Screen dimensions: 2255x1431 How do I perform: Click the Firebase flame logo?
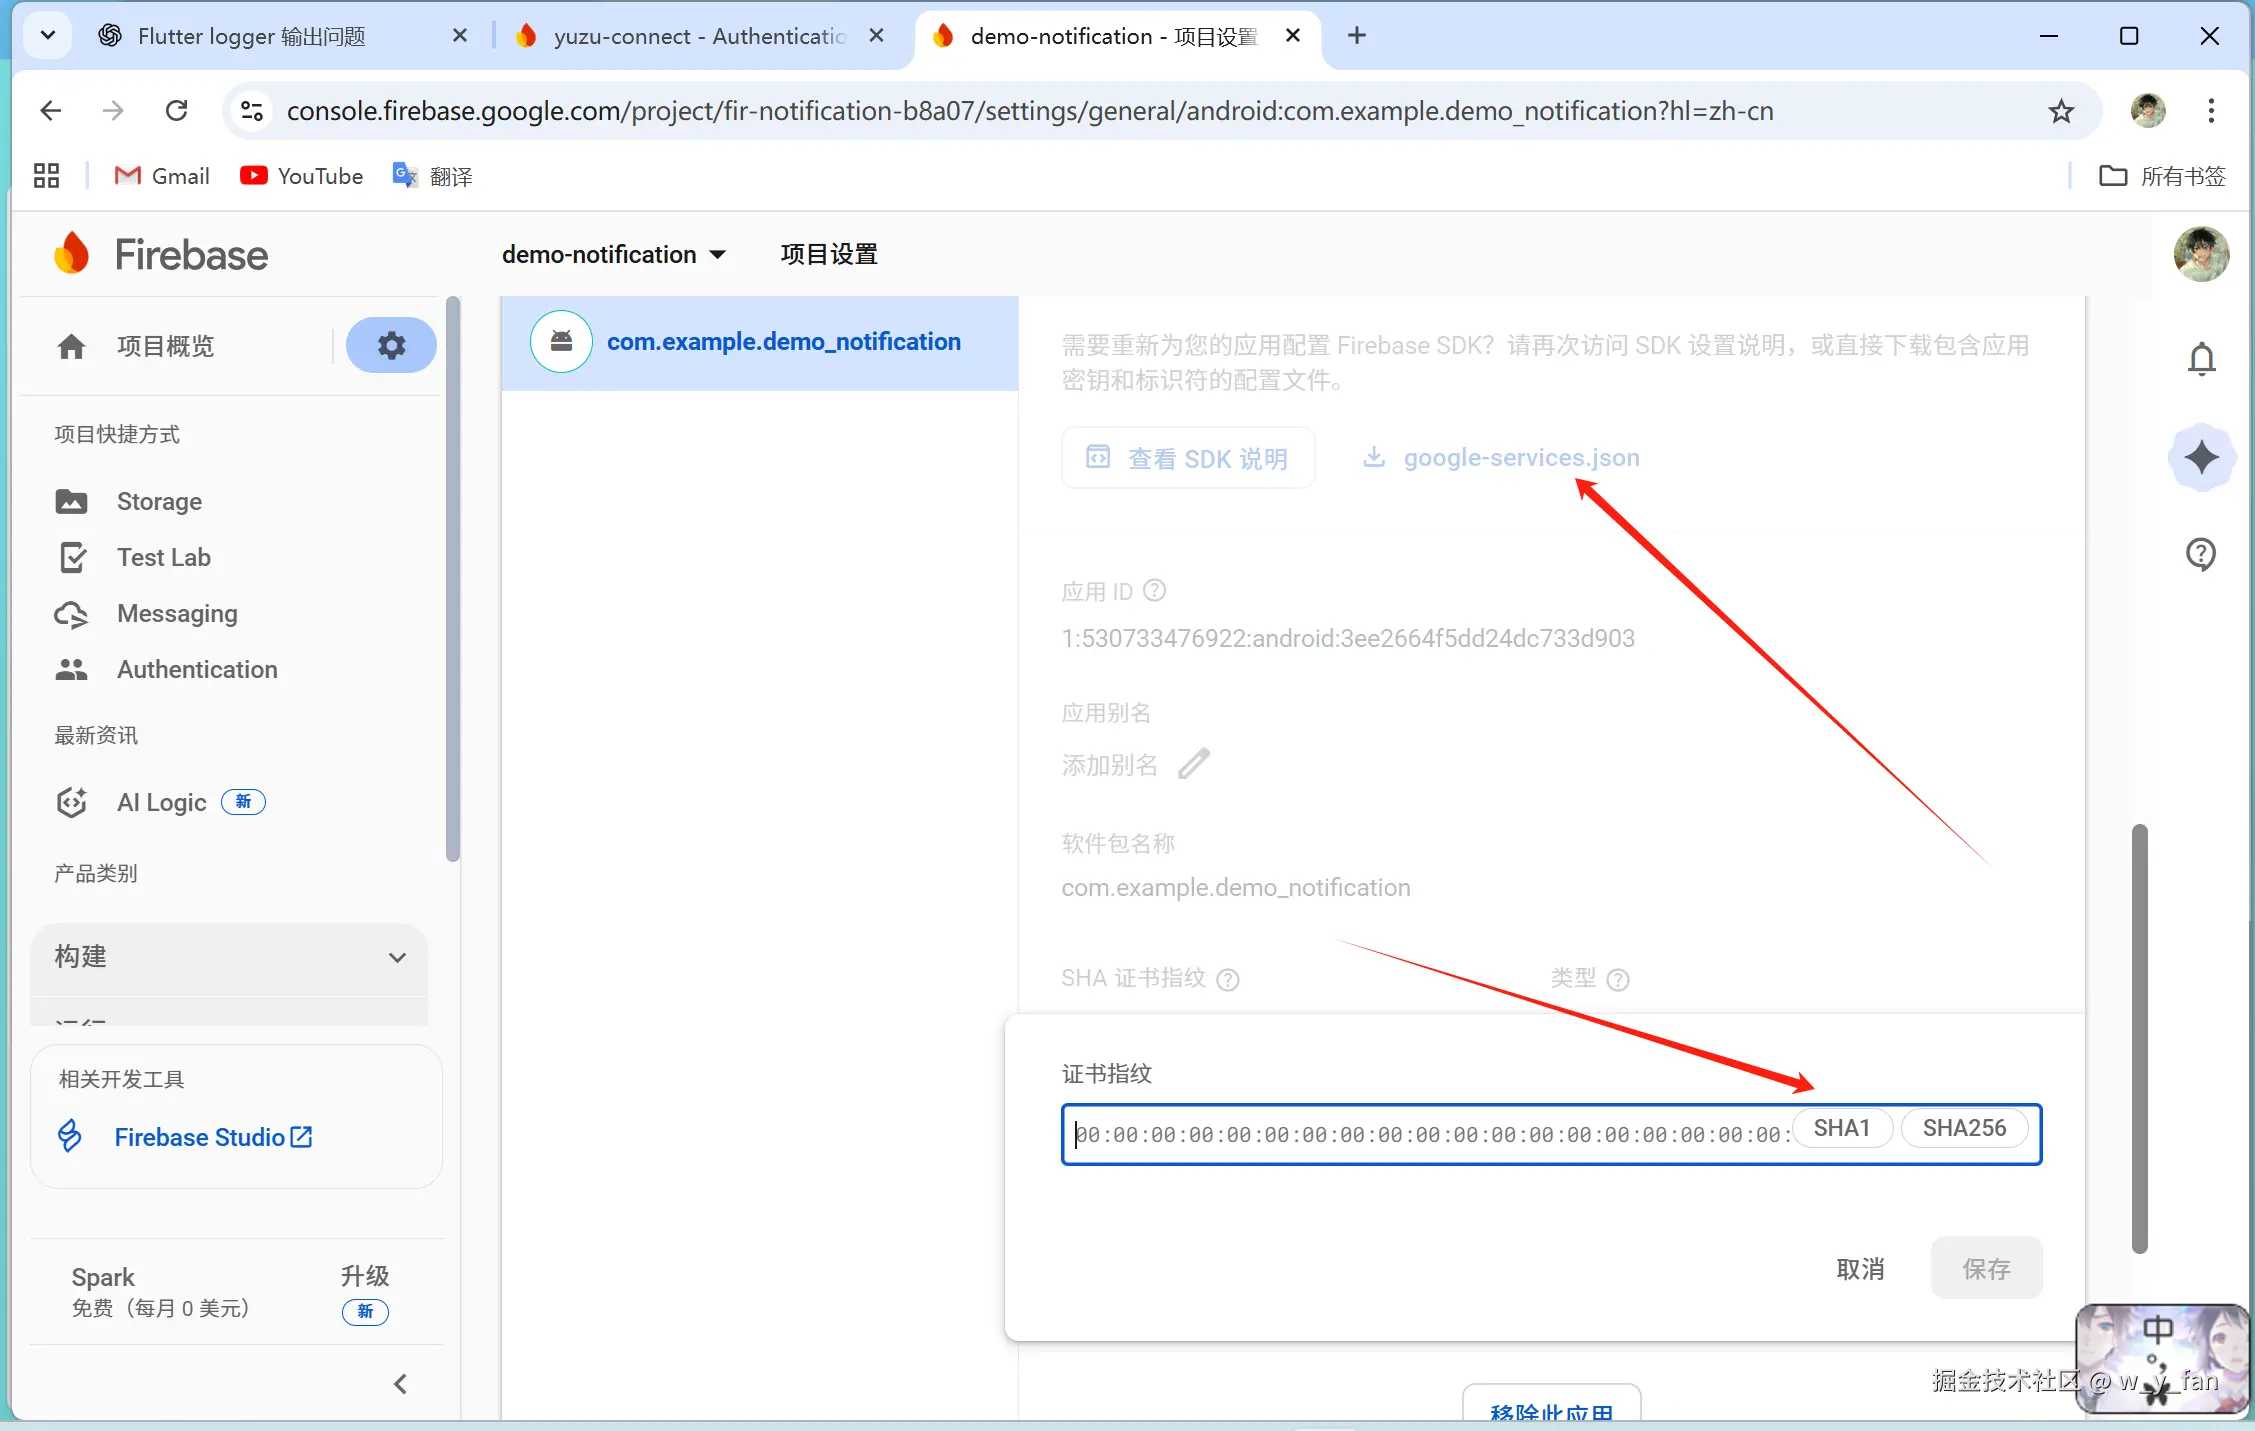pyautogui.click(x=72, y=254)
